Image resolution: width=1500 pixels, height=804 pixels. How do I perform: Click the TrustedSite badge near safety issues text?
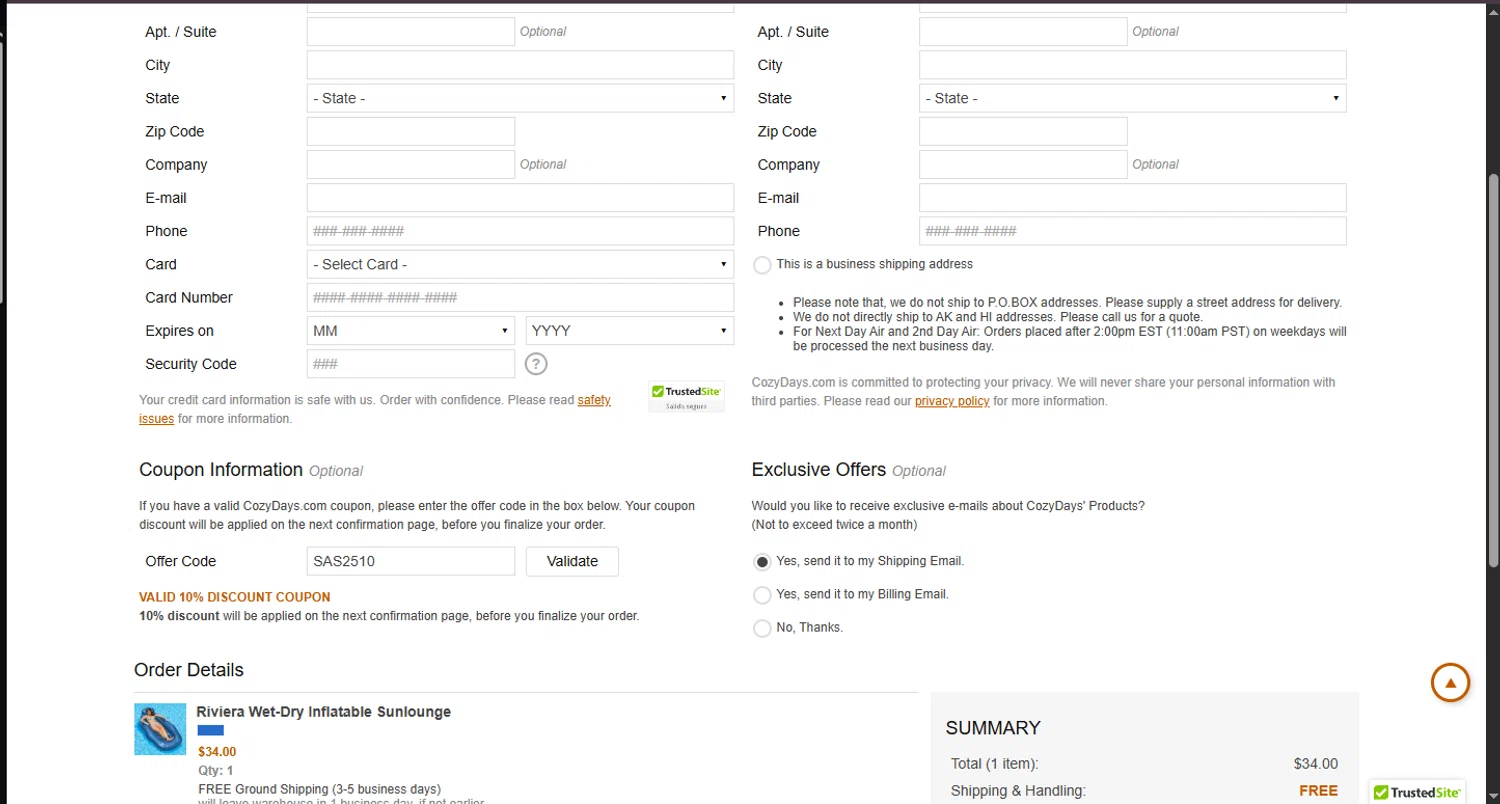pos(686,397)
